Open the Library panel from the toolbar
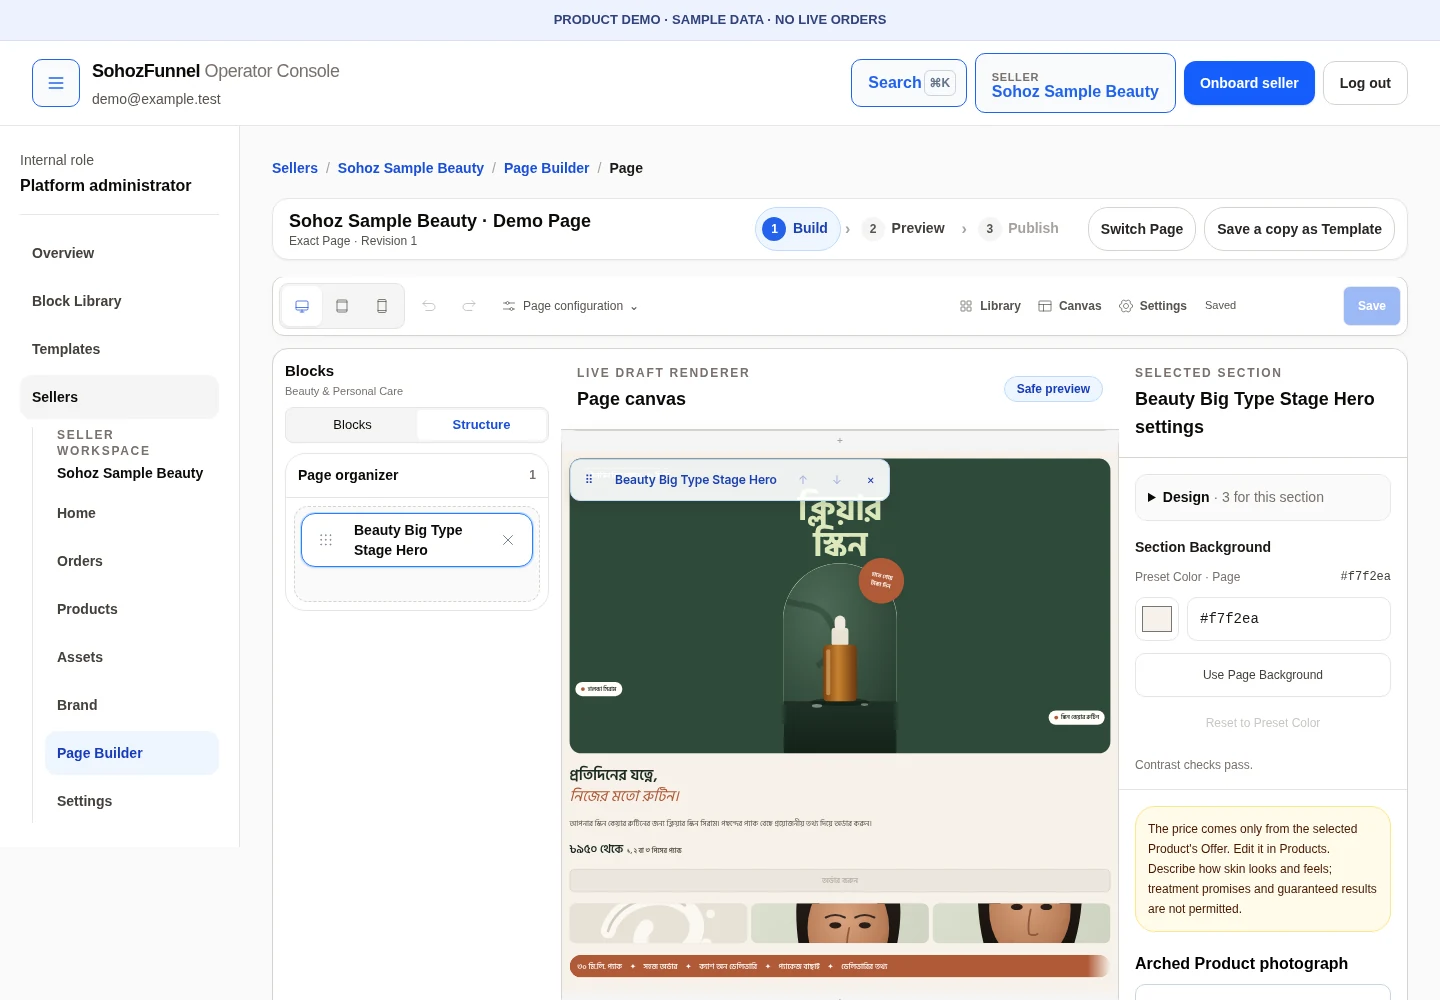The image size is (1440, 1000). coord(990,306)
